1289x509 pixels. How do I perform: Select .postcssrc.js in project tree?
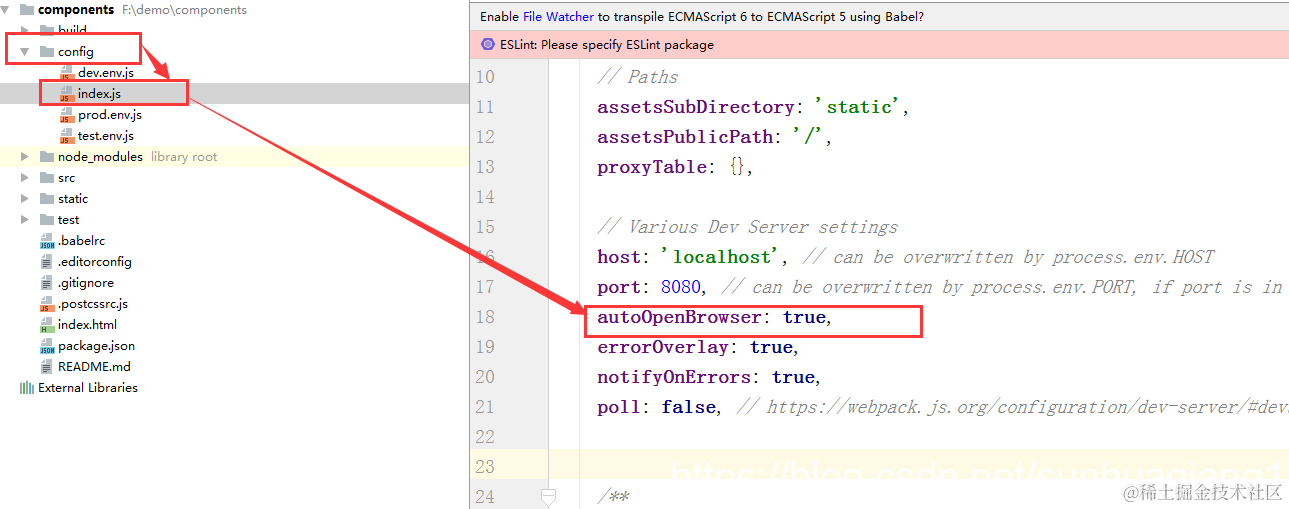tap(93, 304)
